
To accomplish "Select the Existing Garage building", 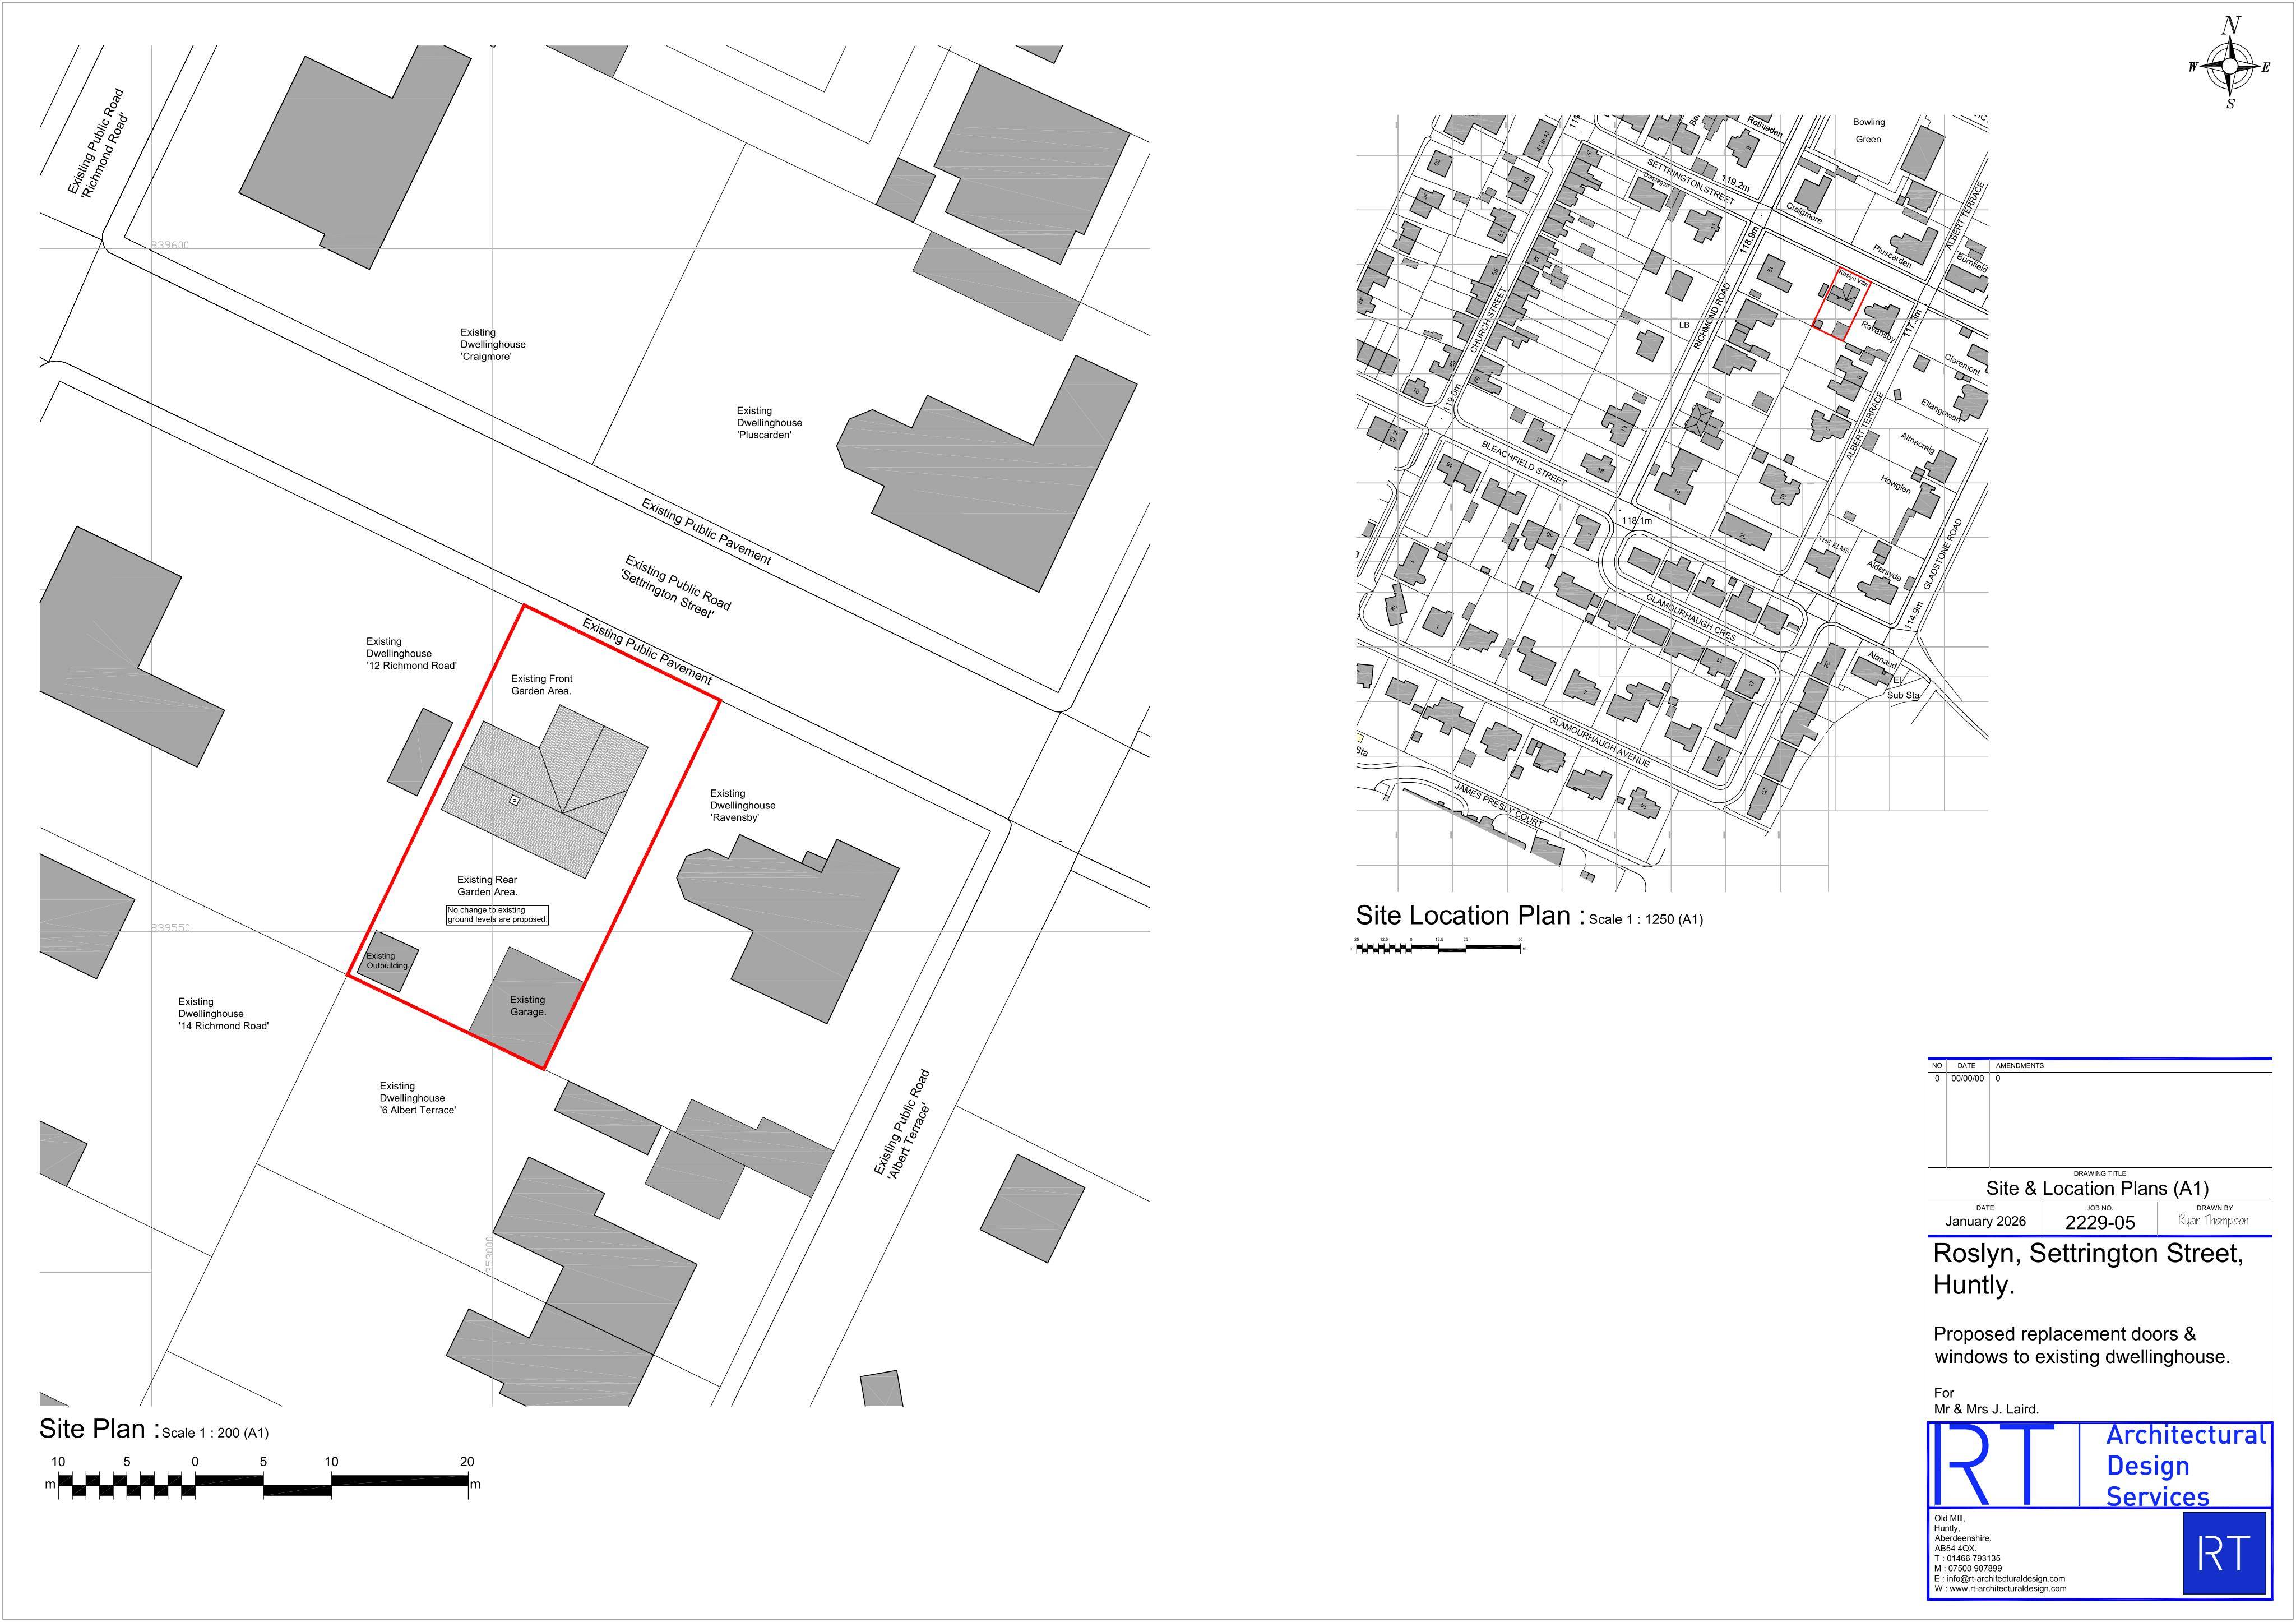I will 527,1007.
